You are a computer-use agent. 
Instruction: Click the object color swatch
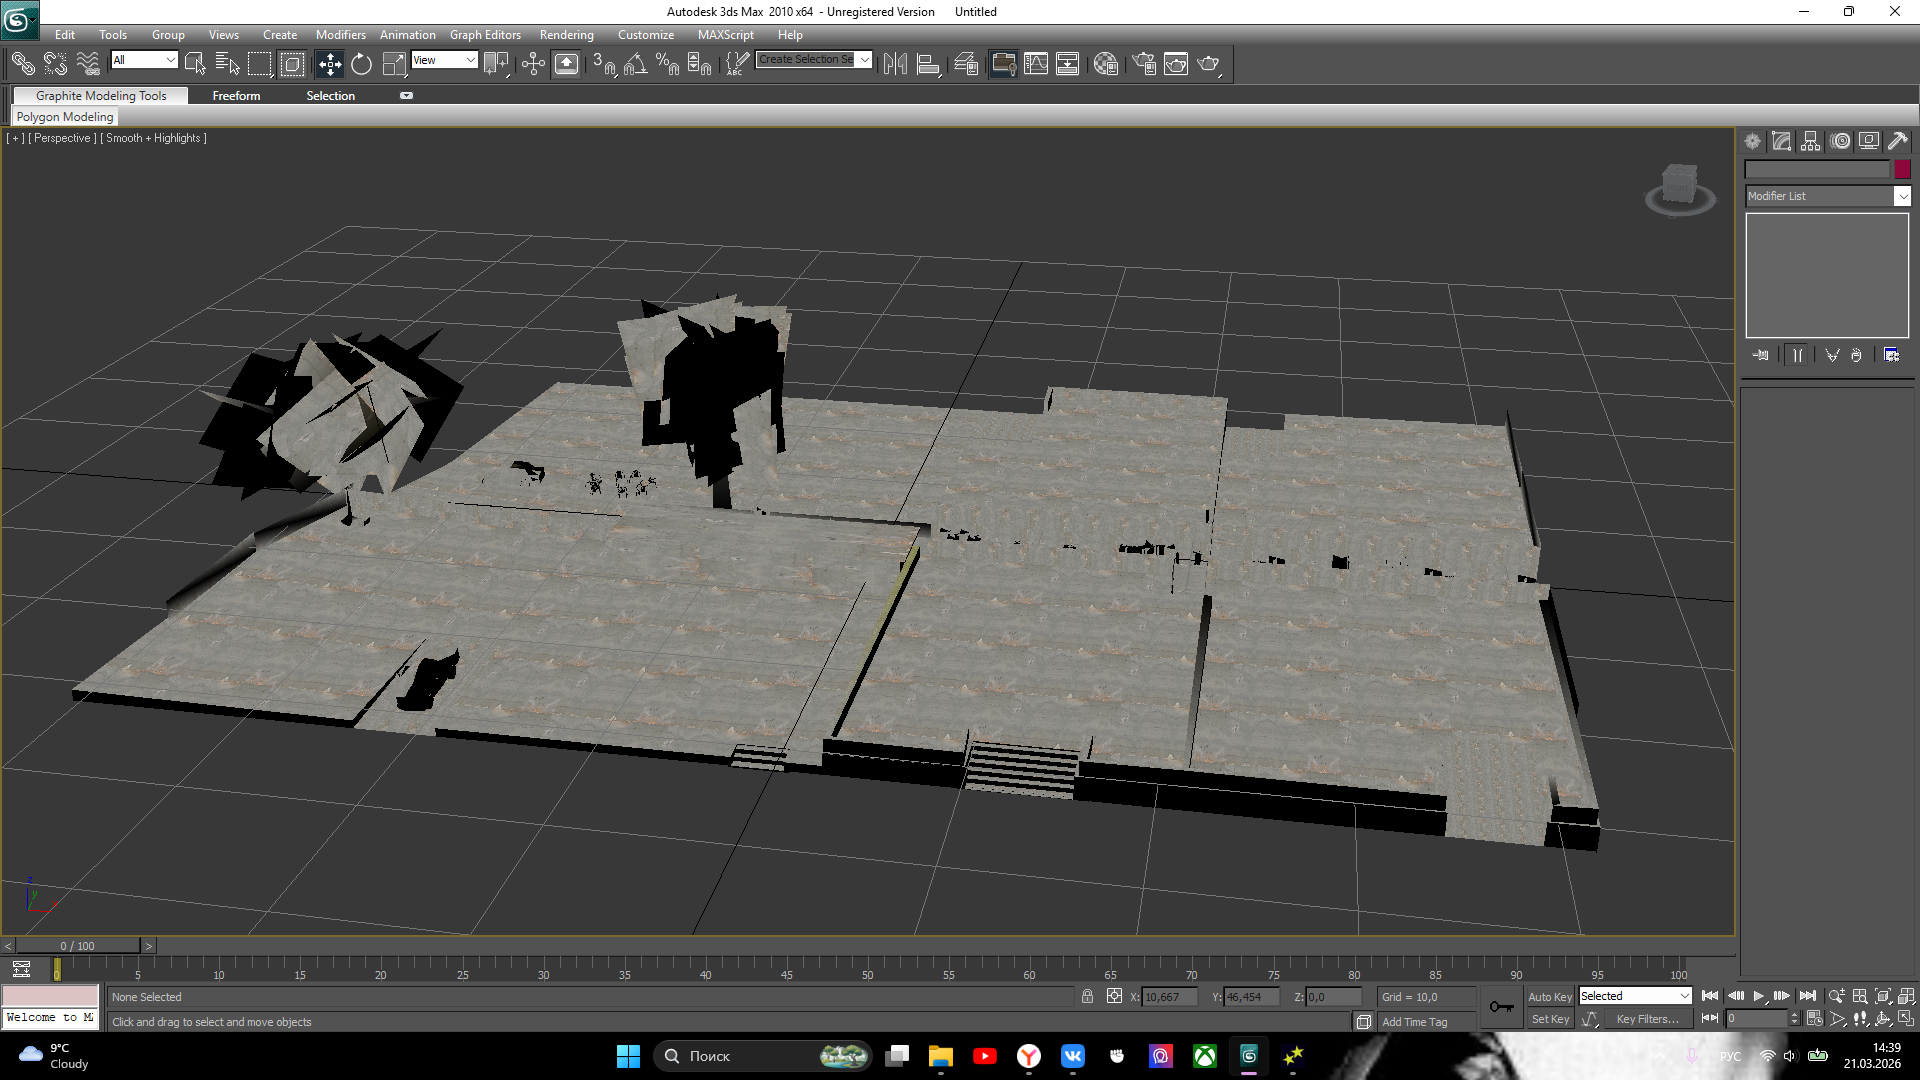1902,169
